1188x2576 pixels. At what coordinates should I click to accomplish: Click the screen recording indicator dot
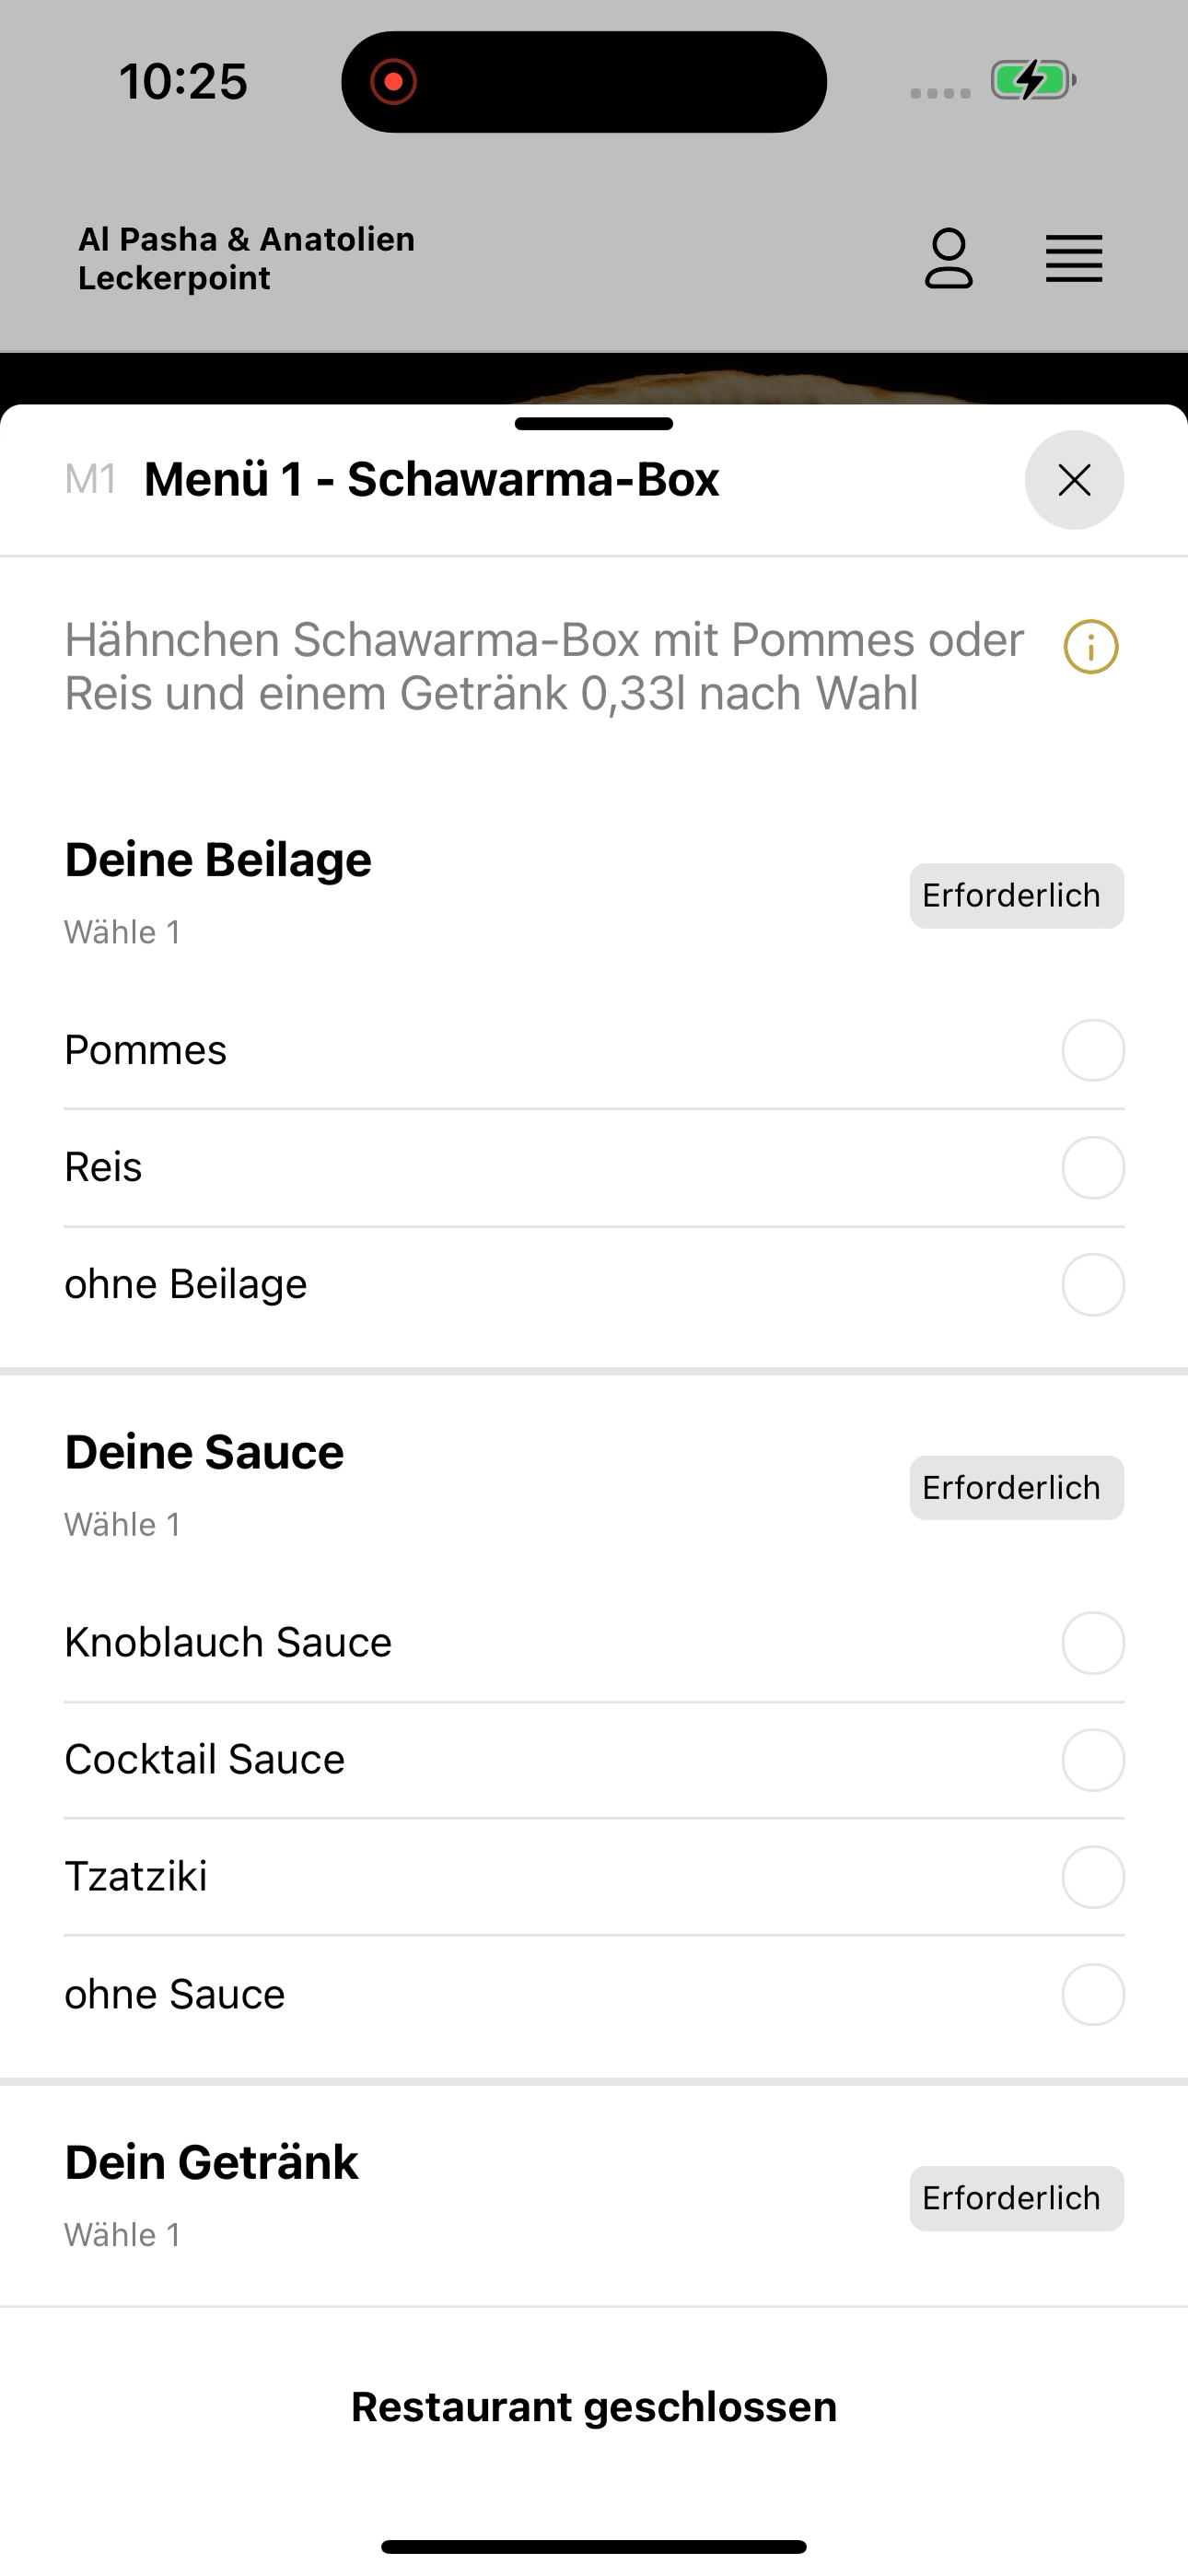point(393,81)
